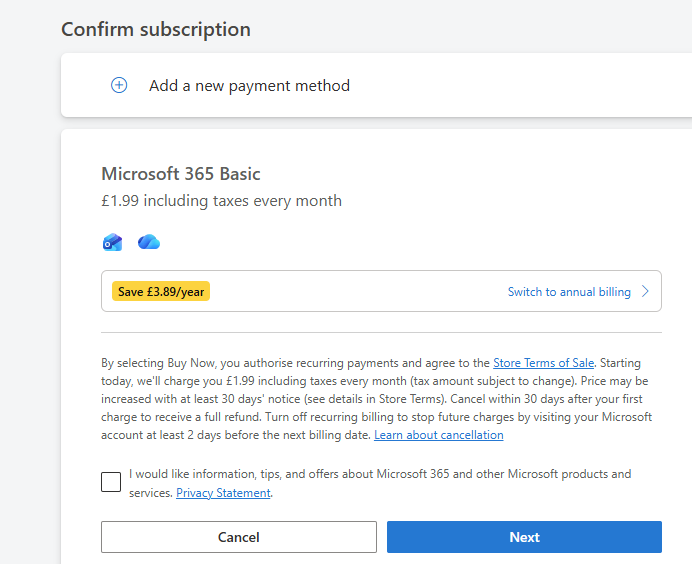Click the Outlook app icon
This screenshot has width=692, height=564.
pyautogui.click(x=113, y=242)
